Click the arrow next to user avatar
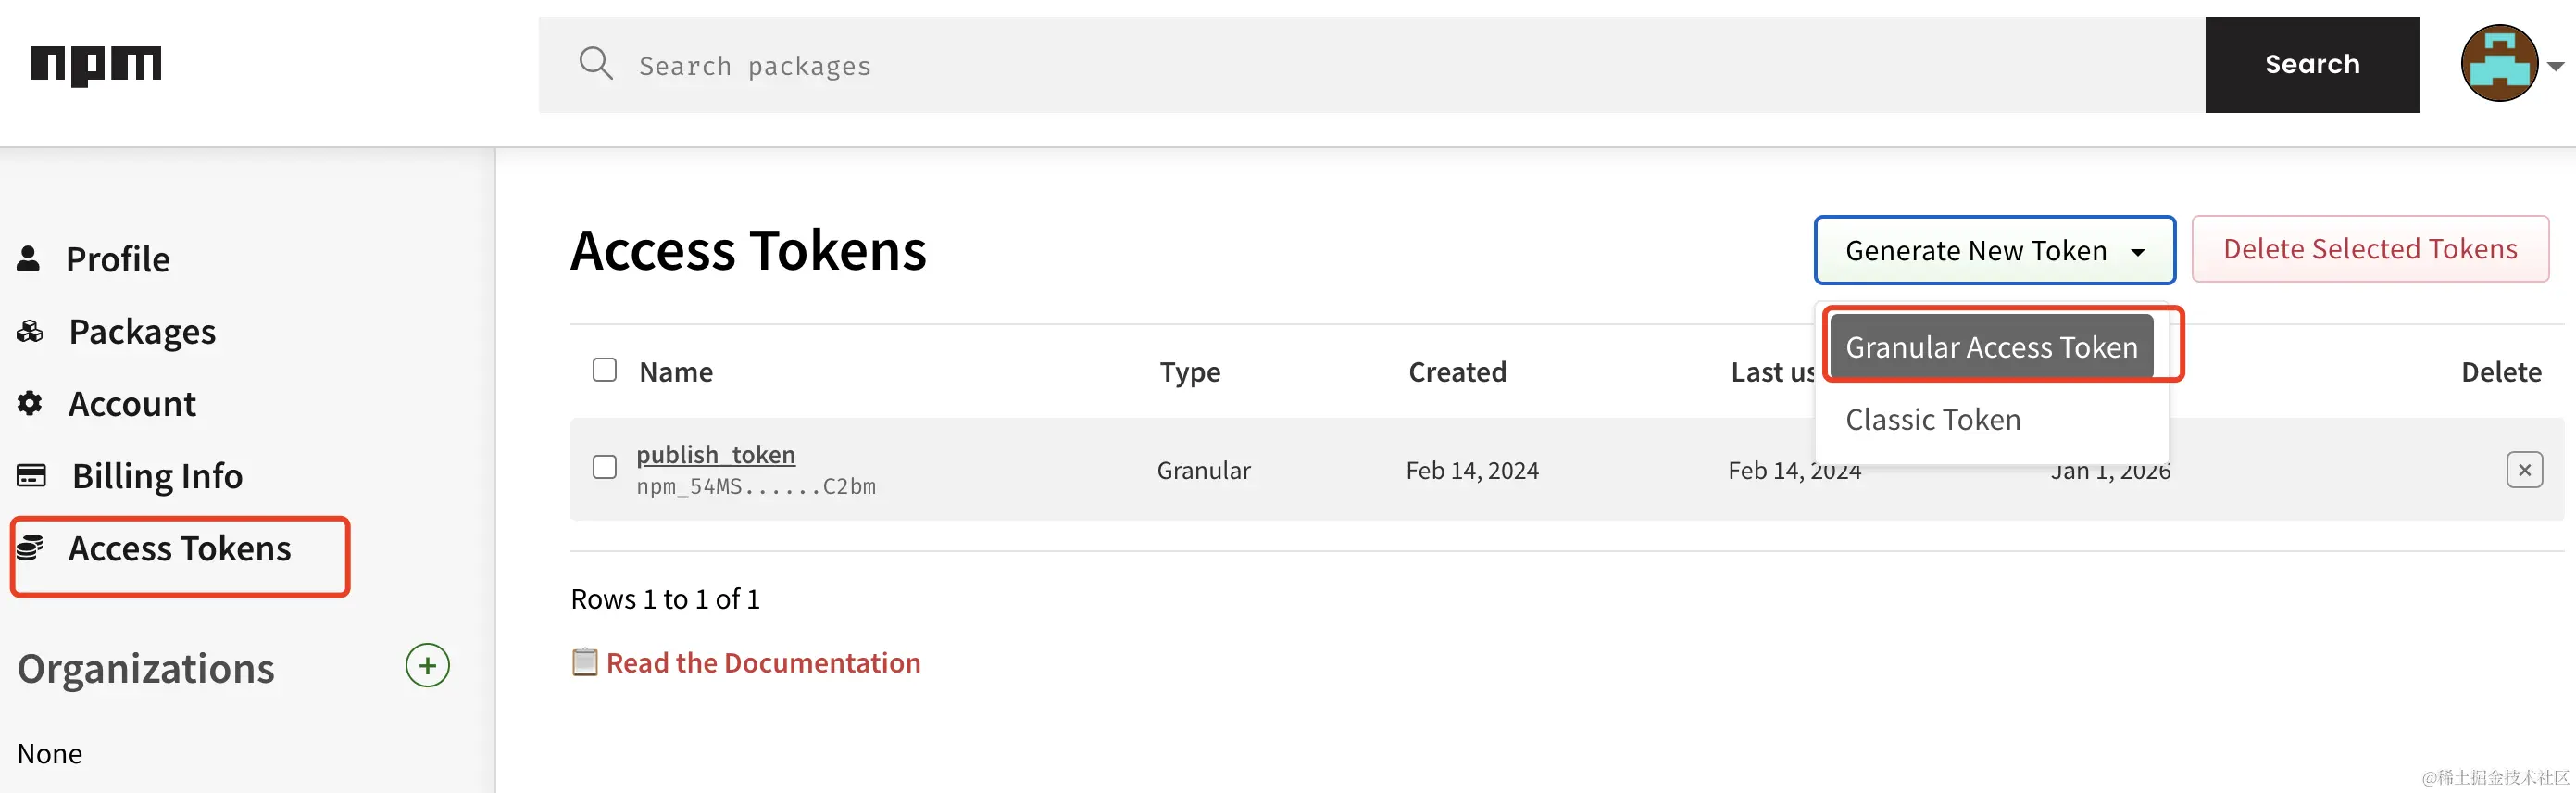 [2555, 66]
